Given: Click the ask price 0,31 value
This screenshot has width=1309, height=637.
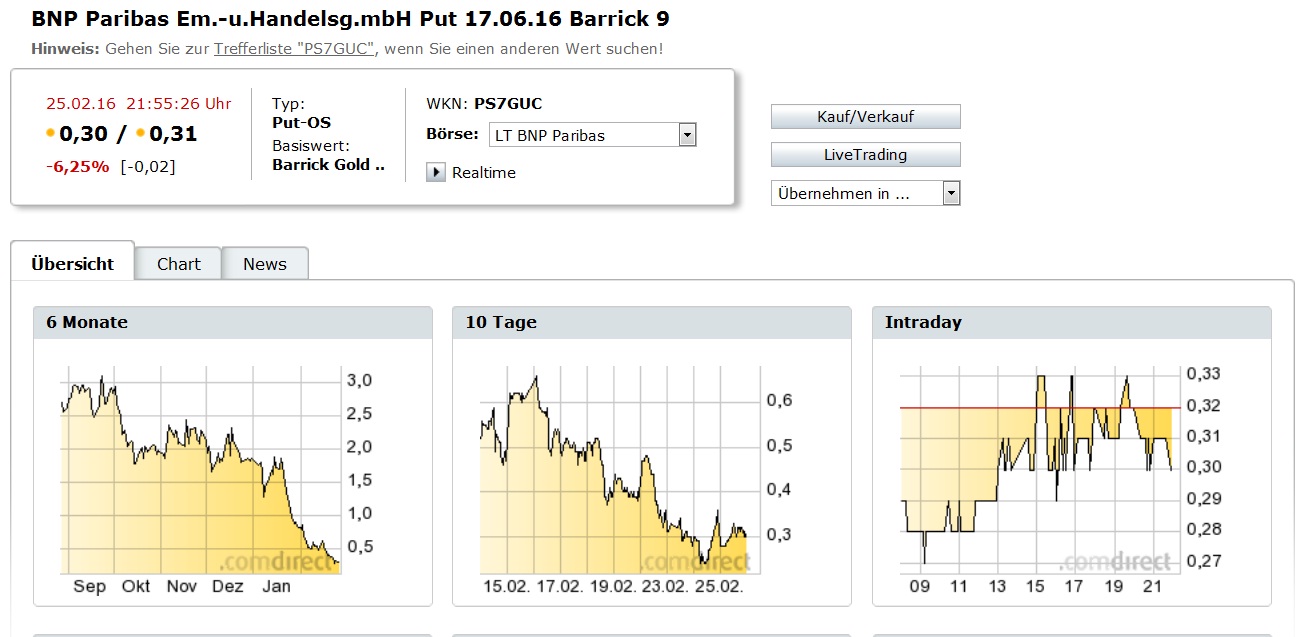Looking at the screenshot, I should coord(174,133).
